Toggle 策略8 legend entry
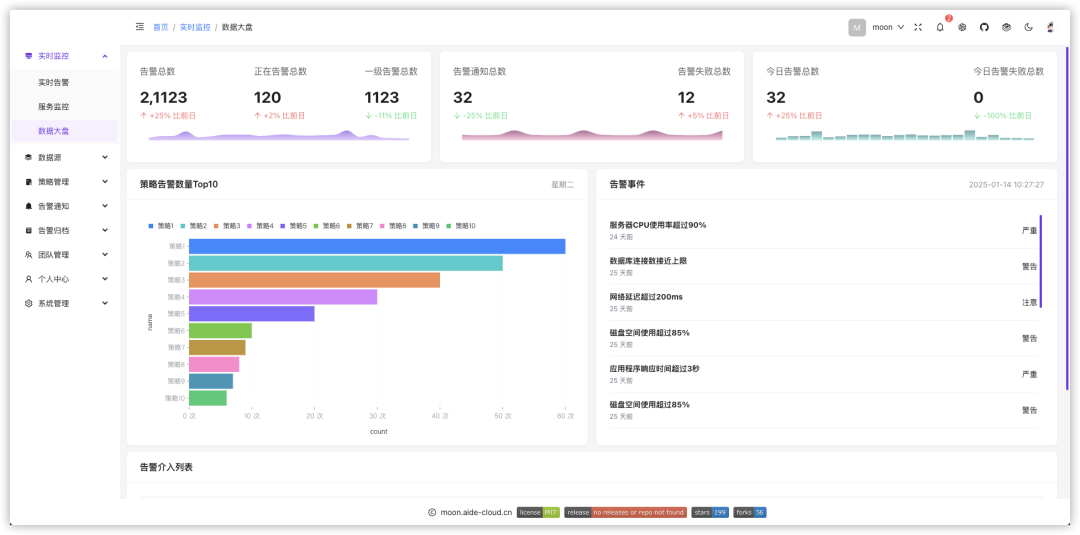The width and height of the screenshot is (1080, 535). tap(393, 226)
